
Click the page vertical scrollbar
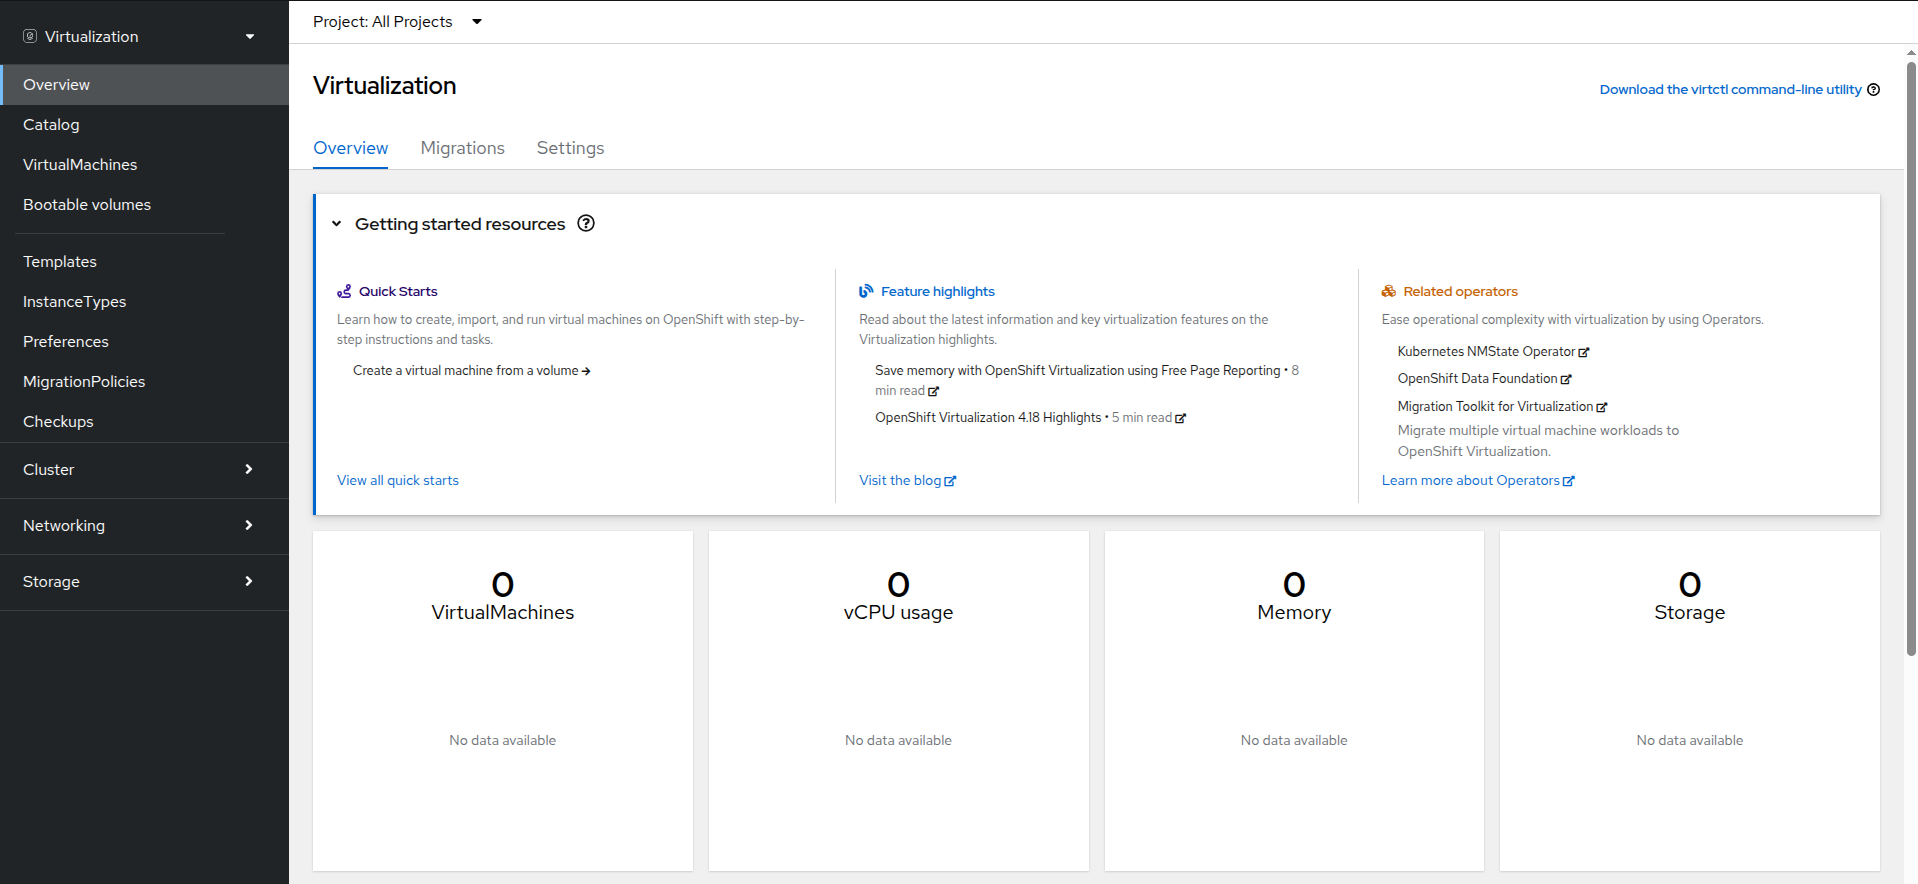pyautogui.click(x=1911, y=360)
